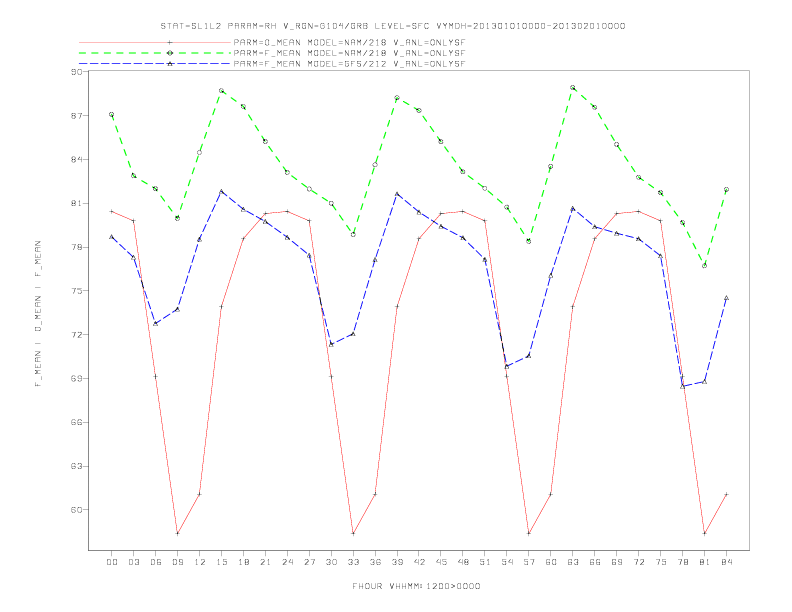Click x-axis forecast hour label 00

pyautogui.click(x=112, y=562)
